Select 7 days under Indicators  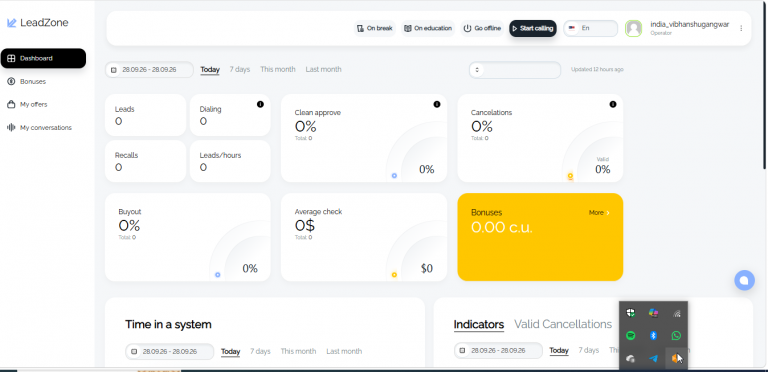tap(589, 350)
